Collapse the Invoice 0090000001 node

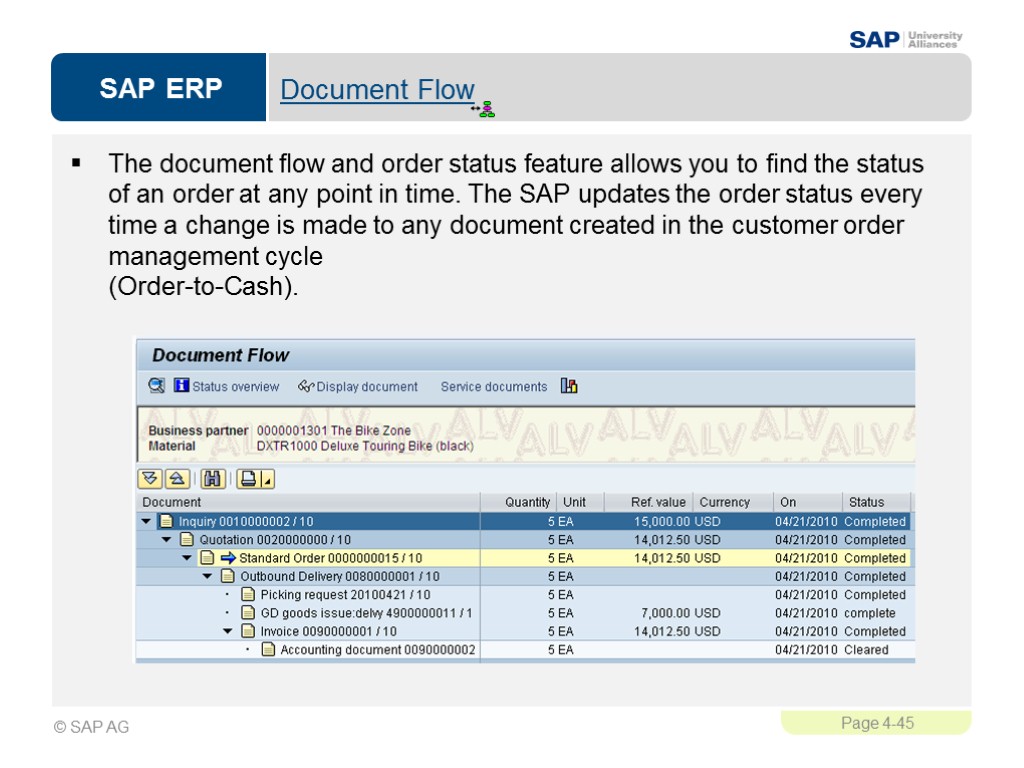[227, 631]
